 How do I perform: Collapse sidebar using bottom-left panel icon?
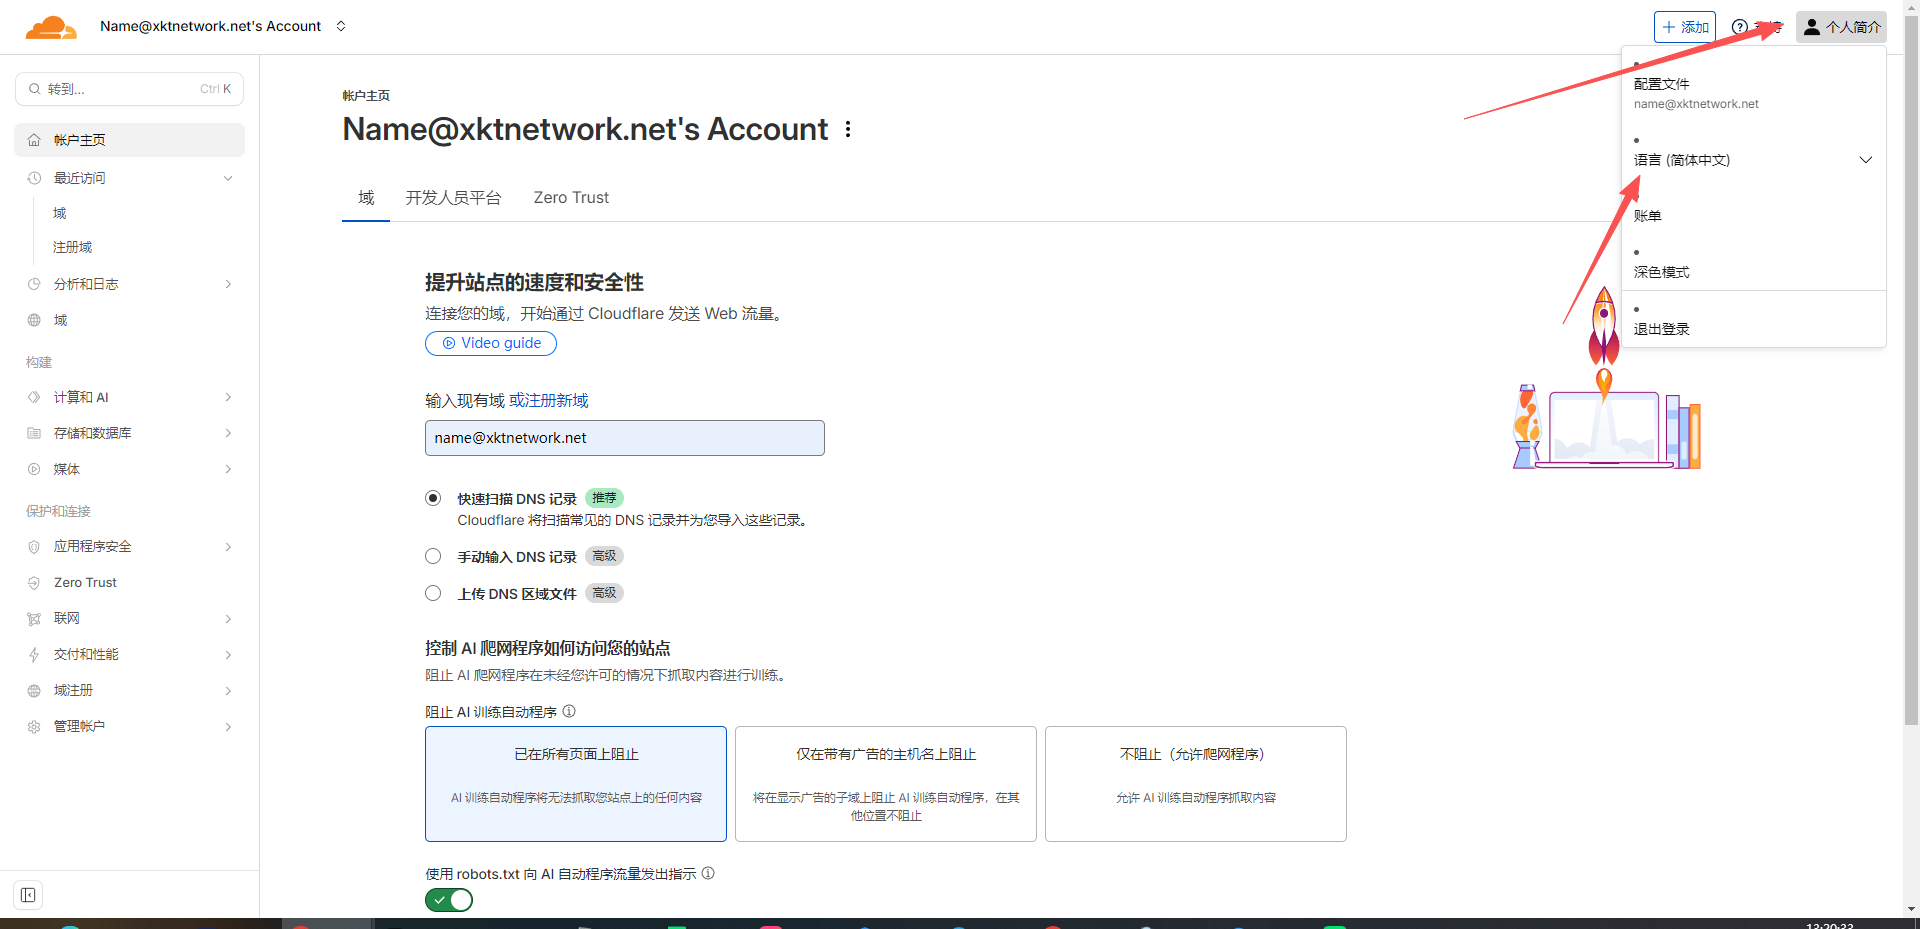tap(28, 895)
